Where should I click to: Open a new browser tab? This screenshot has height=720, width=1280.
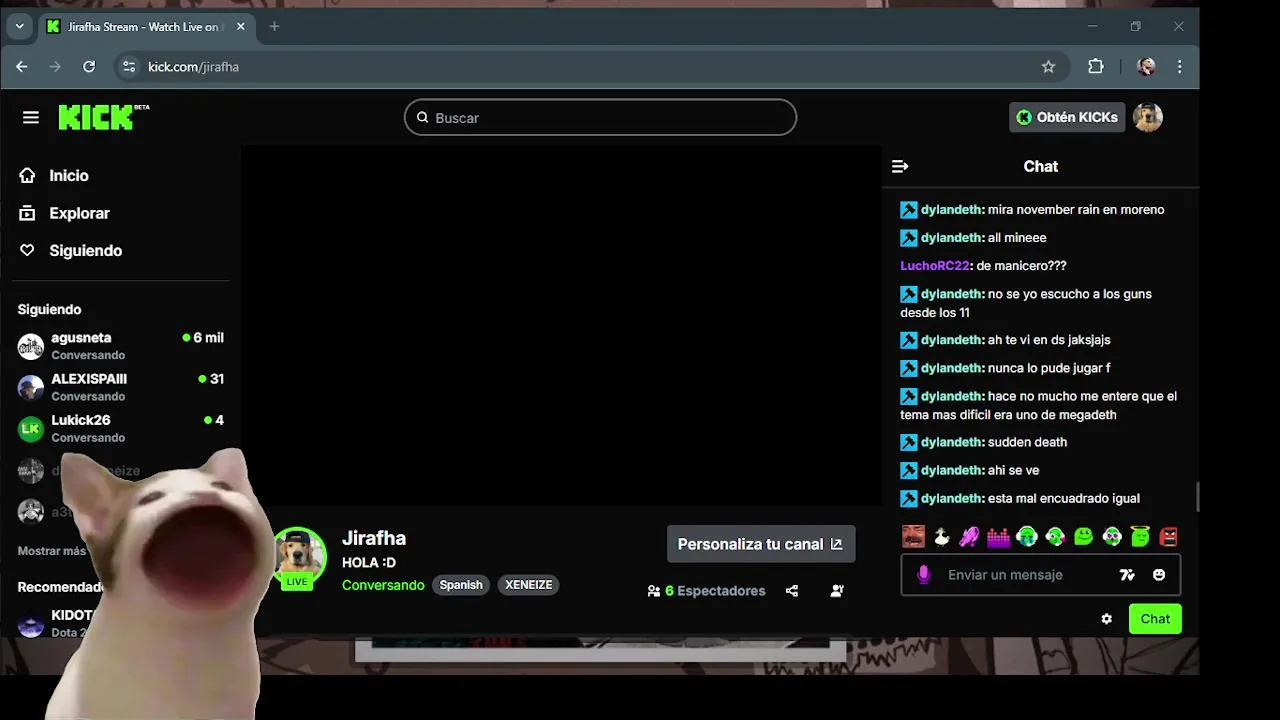click(x=274, y=27)
